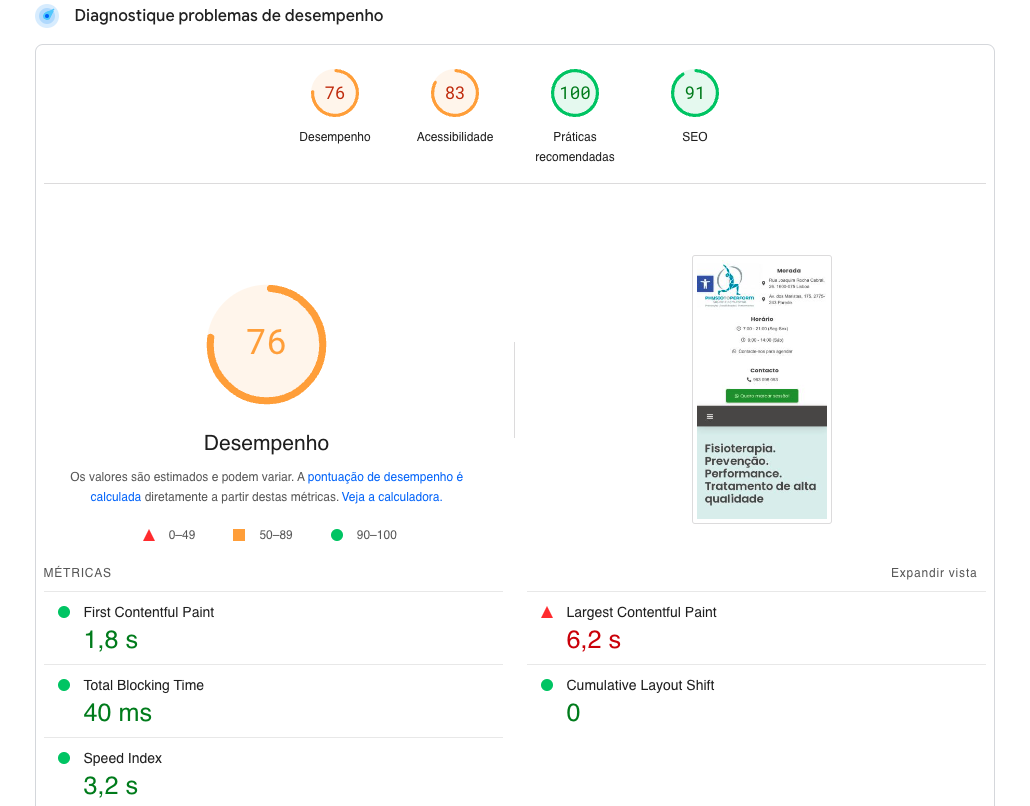Click the blue diagnostic icon beside the heading
This screenshot has height=806, width=1030.
tap(47, 16)
